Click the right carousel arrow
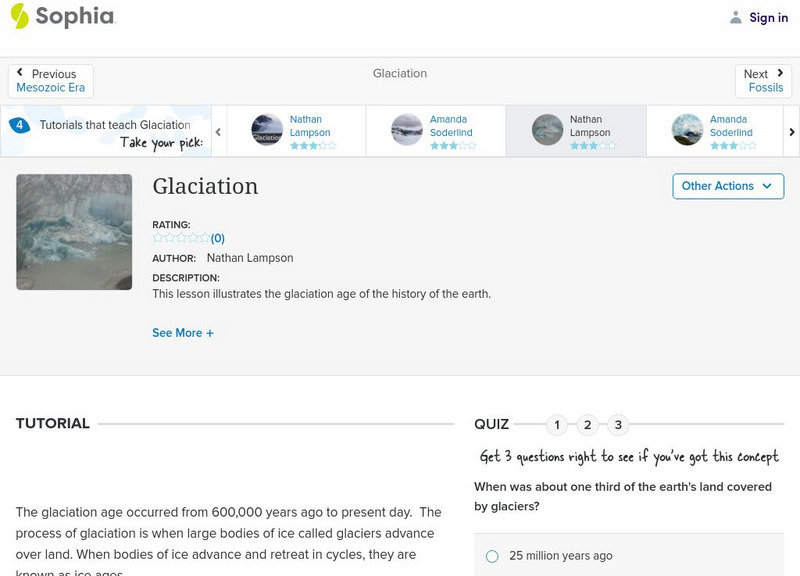 click(791, 131)
